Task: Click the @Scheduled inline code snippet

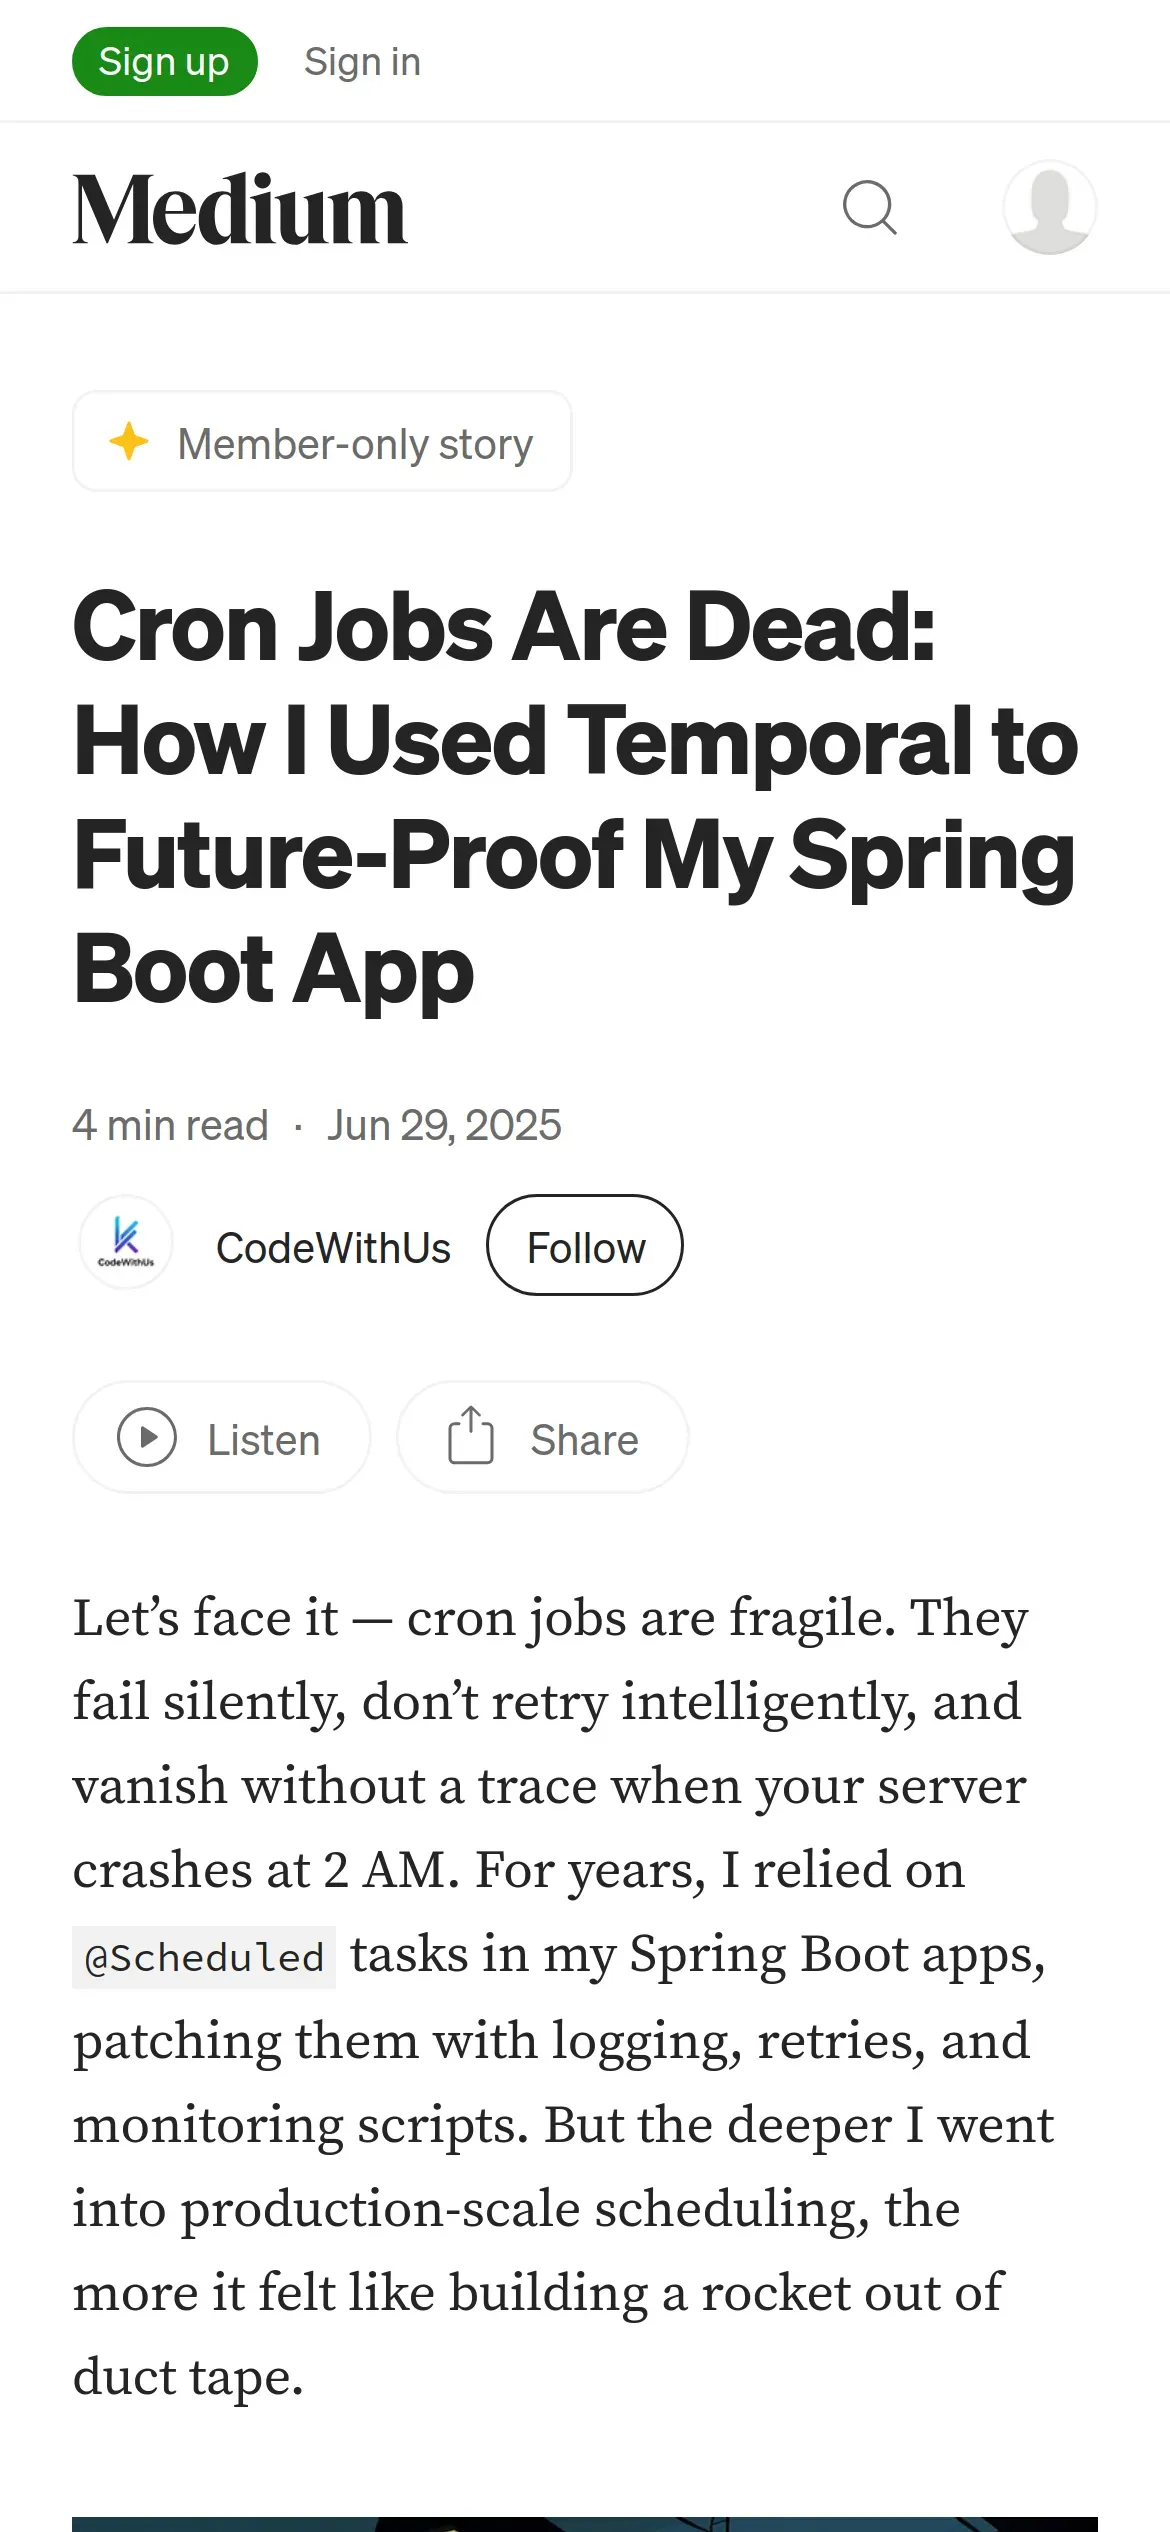Action: [204, 1957]
